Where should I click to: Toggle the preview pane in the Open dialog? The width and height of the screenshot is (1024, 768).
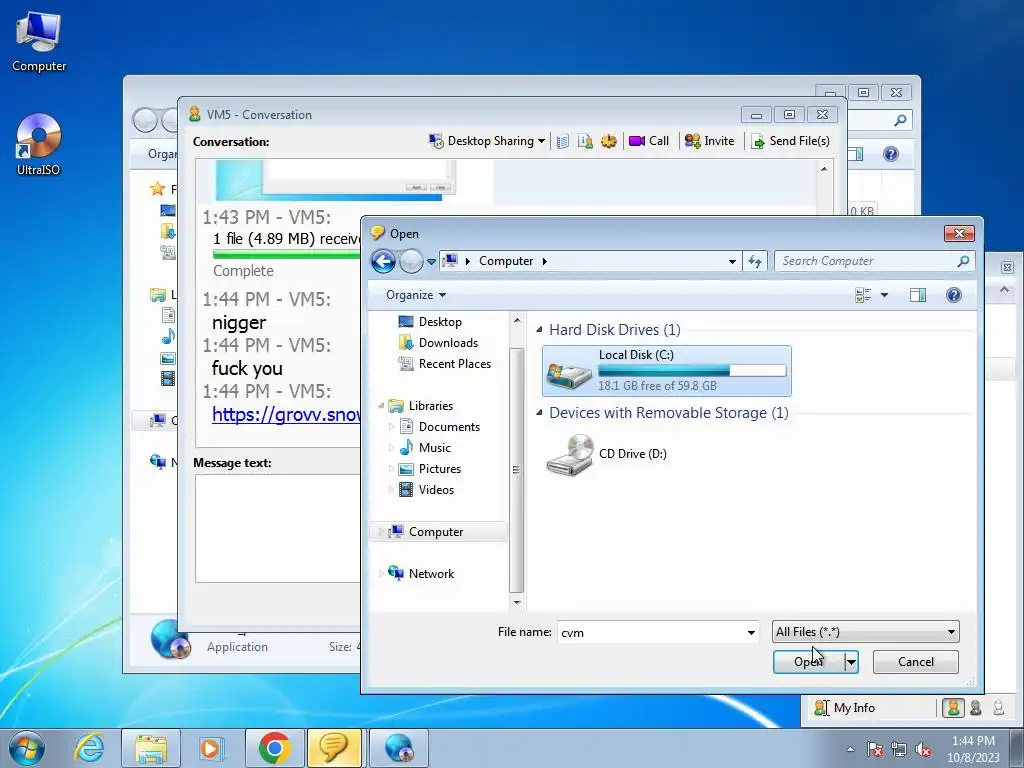(918, 295)
